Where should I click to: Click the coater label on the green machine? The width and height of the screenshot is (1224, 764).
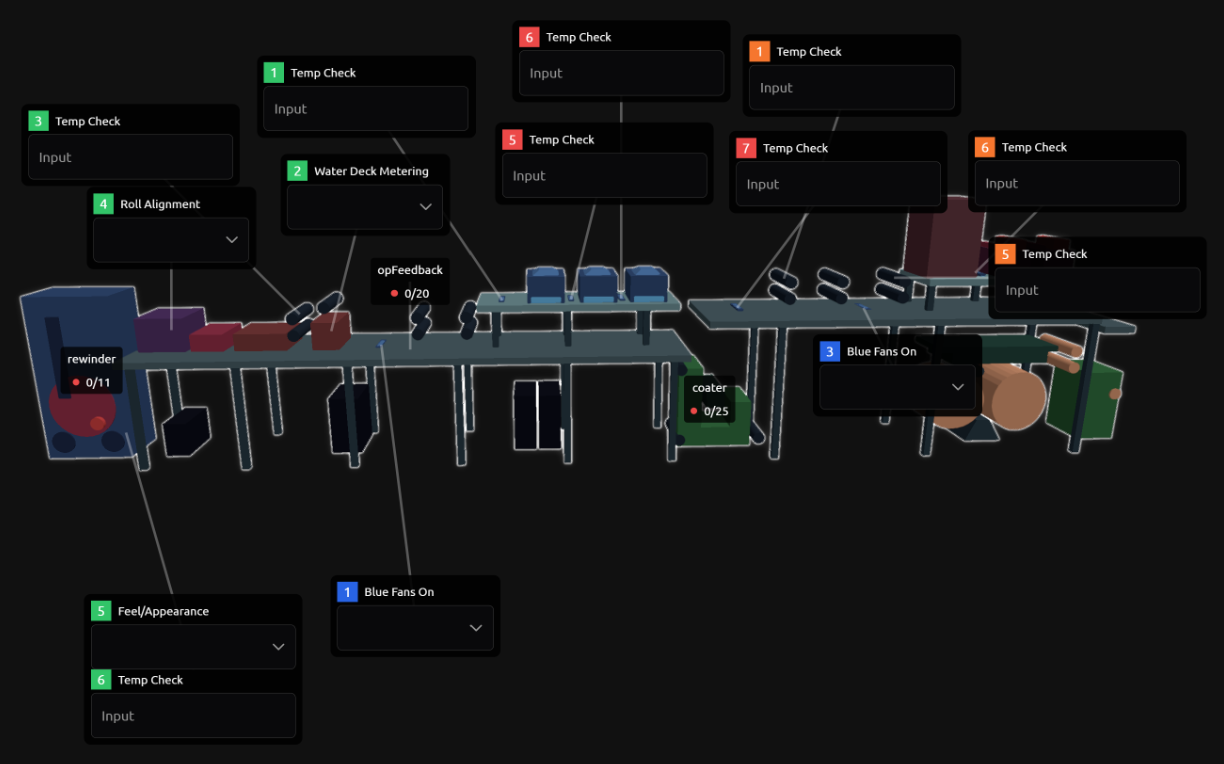pos(709,388)
